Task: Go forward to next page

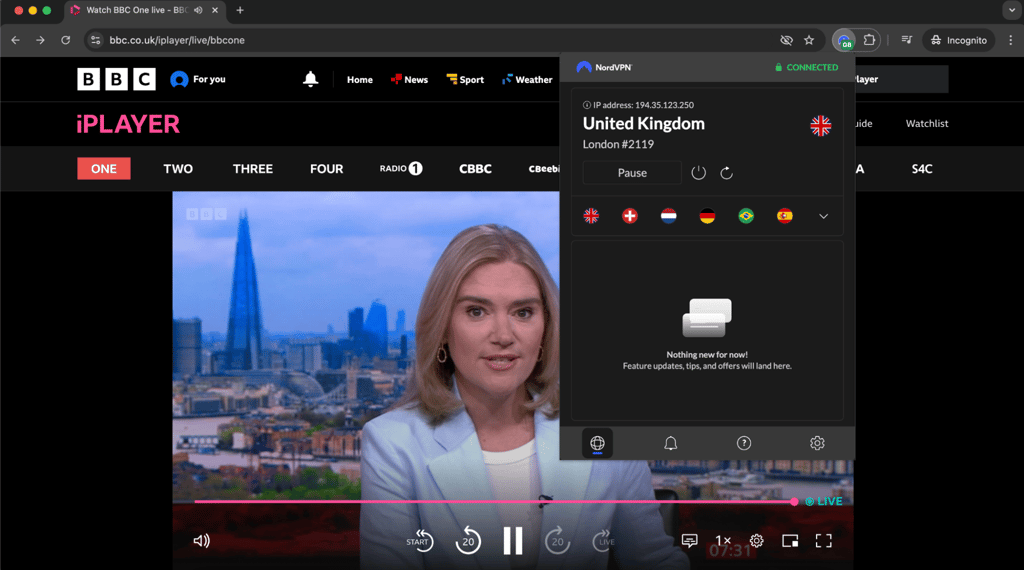Action: [x=40, y=40]
